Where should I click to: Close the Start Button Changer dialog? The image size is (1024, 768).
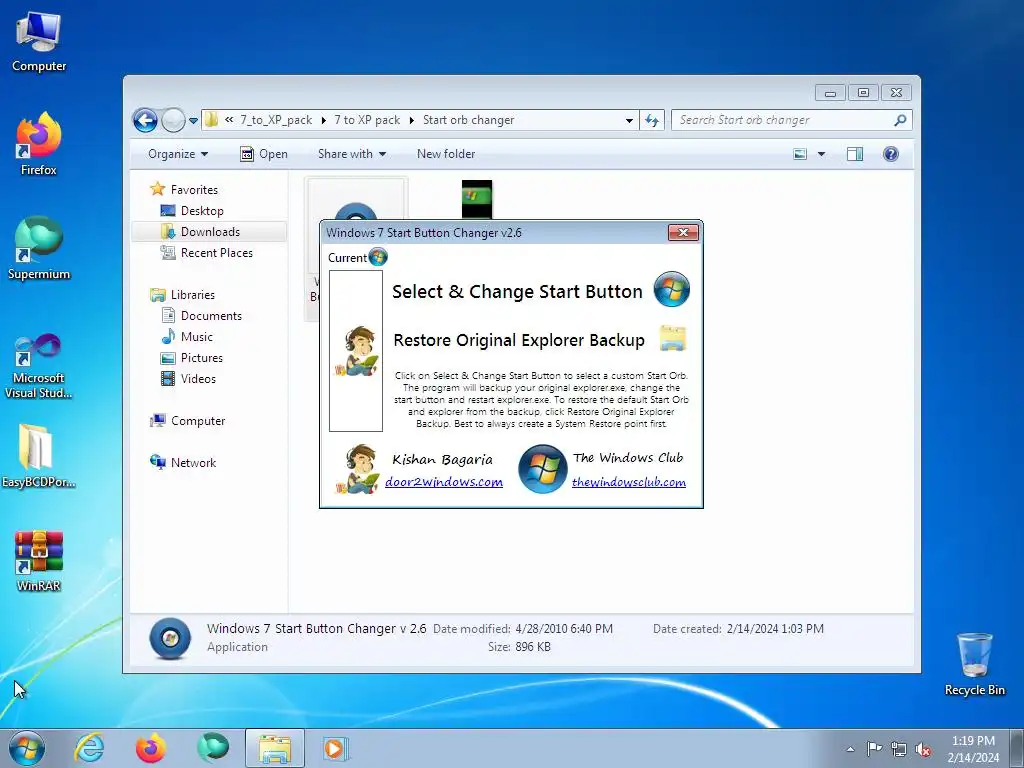(x=683, y=232)
